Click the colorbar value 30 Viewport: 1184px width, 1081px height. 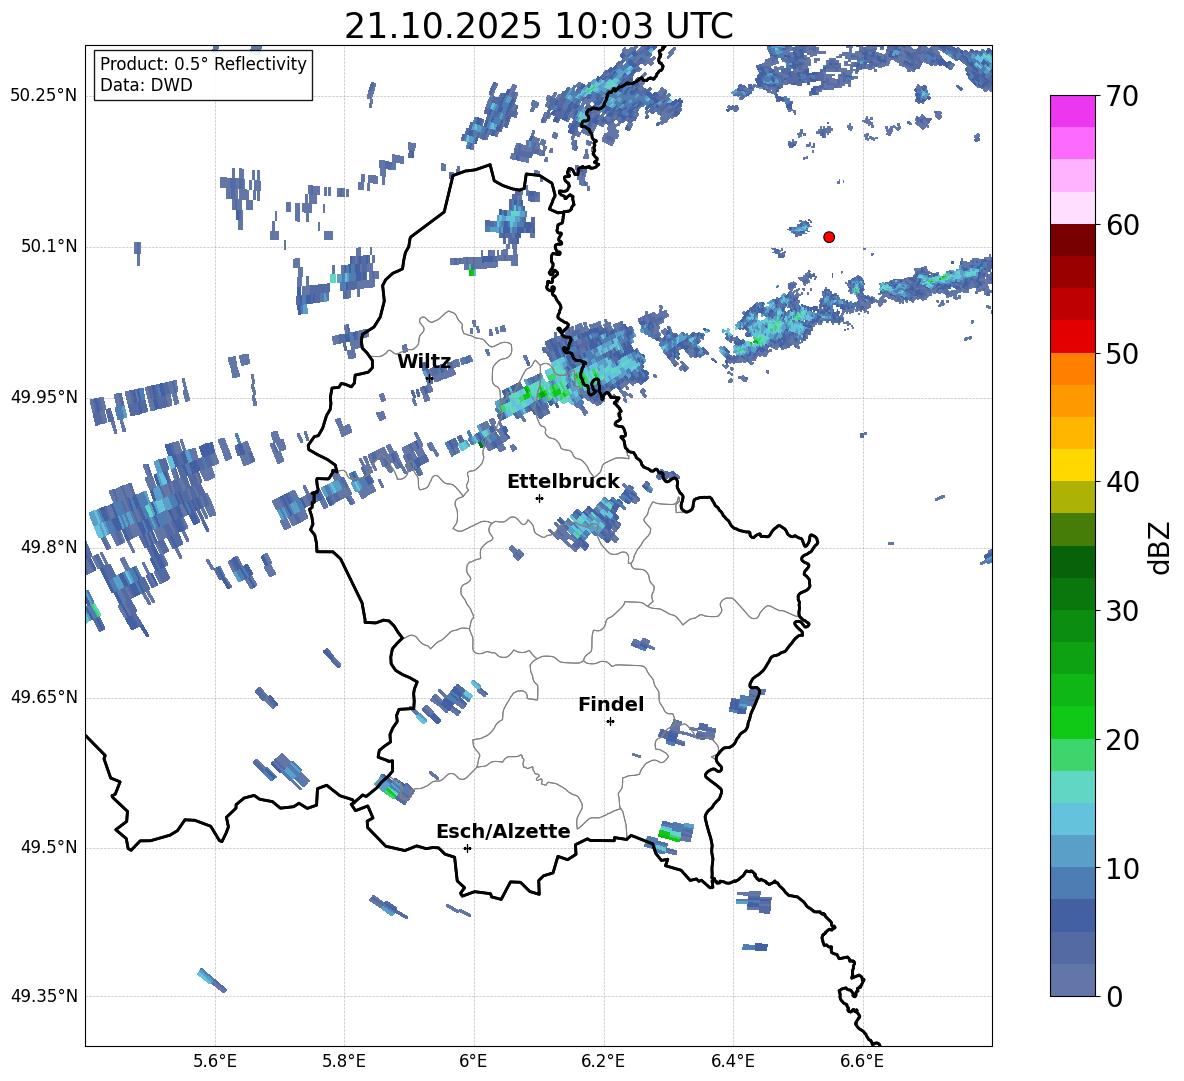(x=1122, y=610)
